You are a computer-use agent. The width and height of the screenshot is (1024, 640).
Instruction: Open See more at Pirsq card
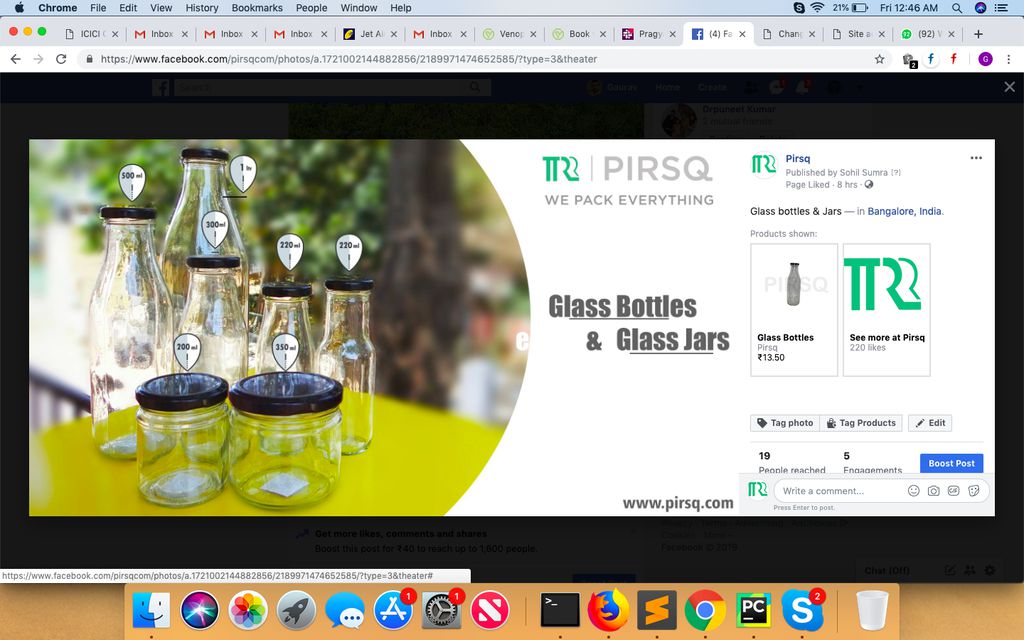tap(886, 310)
